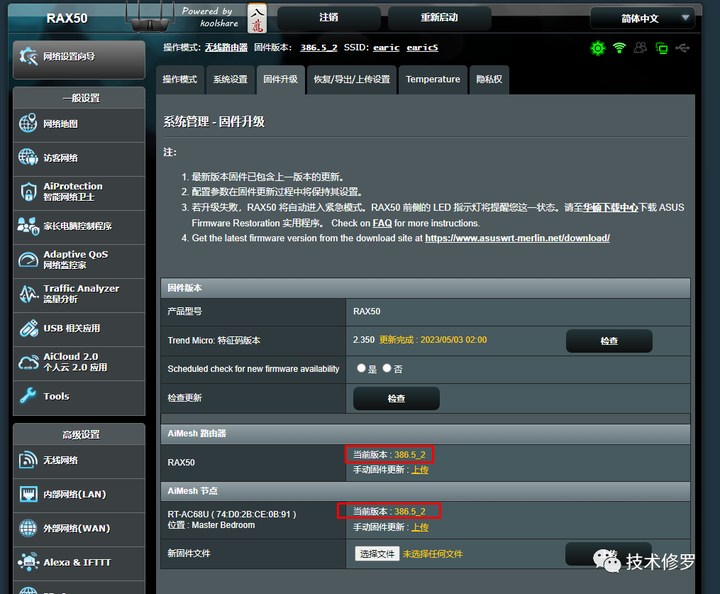Open AiProtection shield icon
720x594 pixels.
pos(28,191)
